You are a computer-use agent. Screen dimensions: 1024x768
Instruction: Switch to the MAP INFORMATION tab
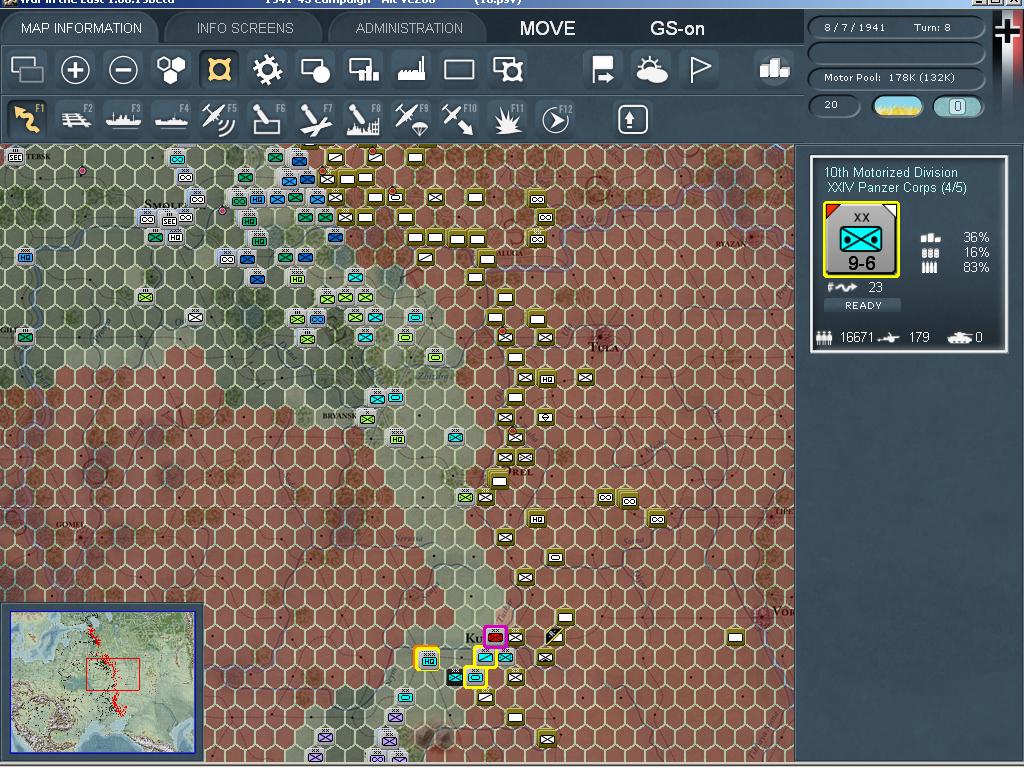point(81,28)
